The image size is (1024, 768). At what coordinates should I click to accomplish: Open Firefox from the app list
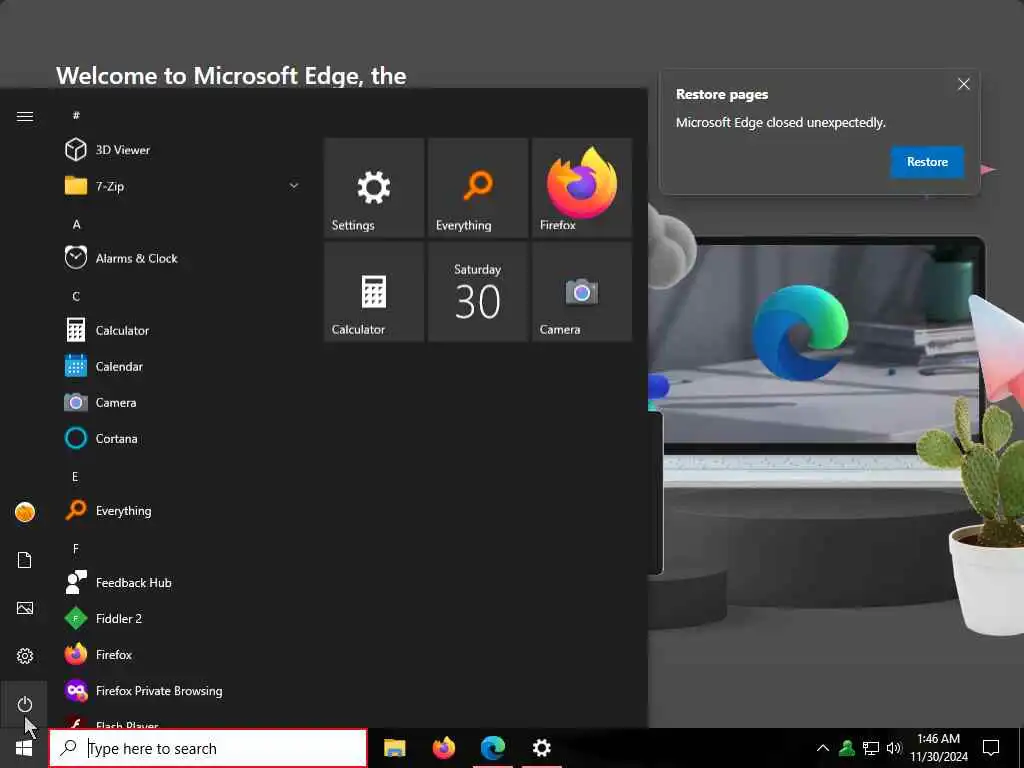(182, 654)
